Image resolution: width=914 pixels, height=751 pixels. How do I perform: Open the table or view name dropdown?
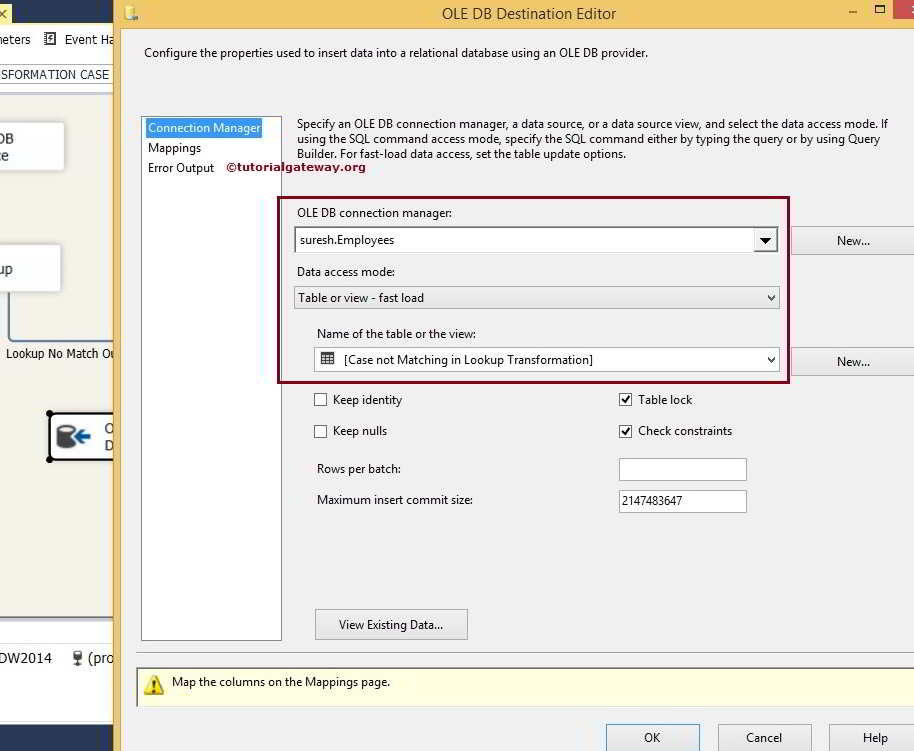(769, 360)
